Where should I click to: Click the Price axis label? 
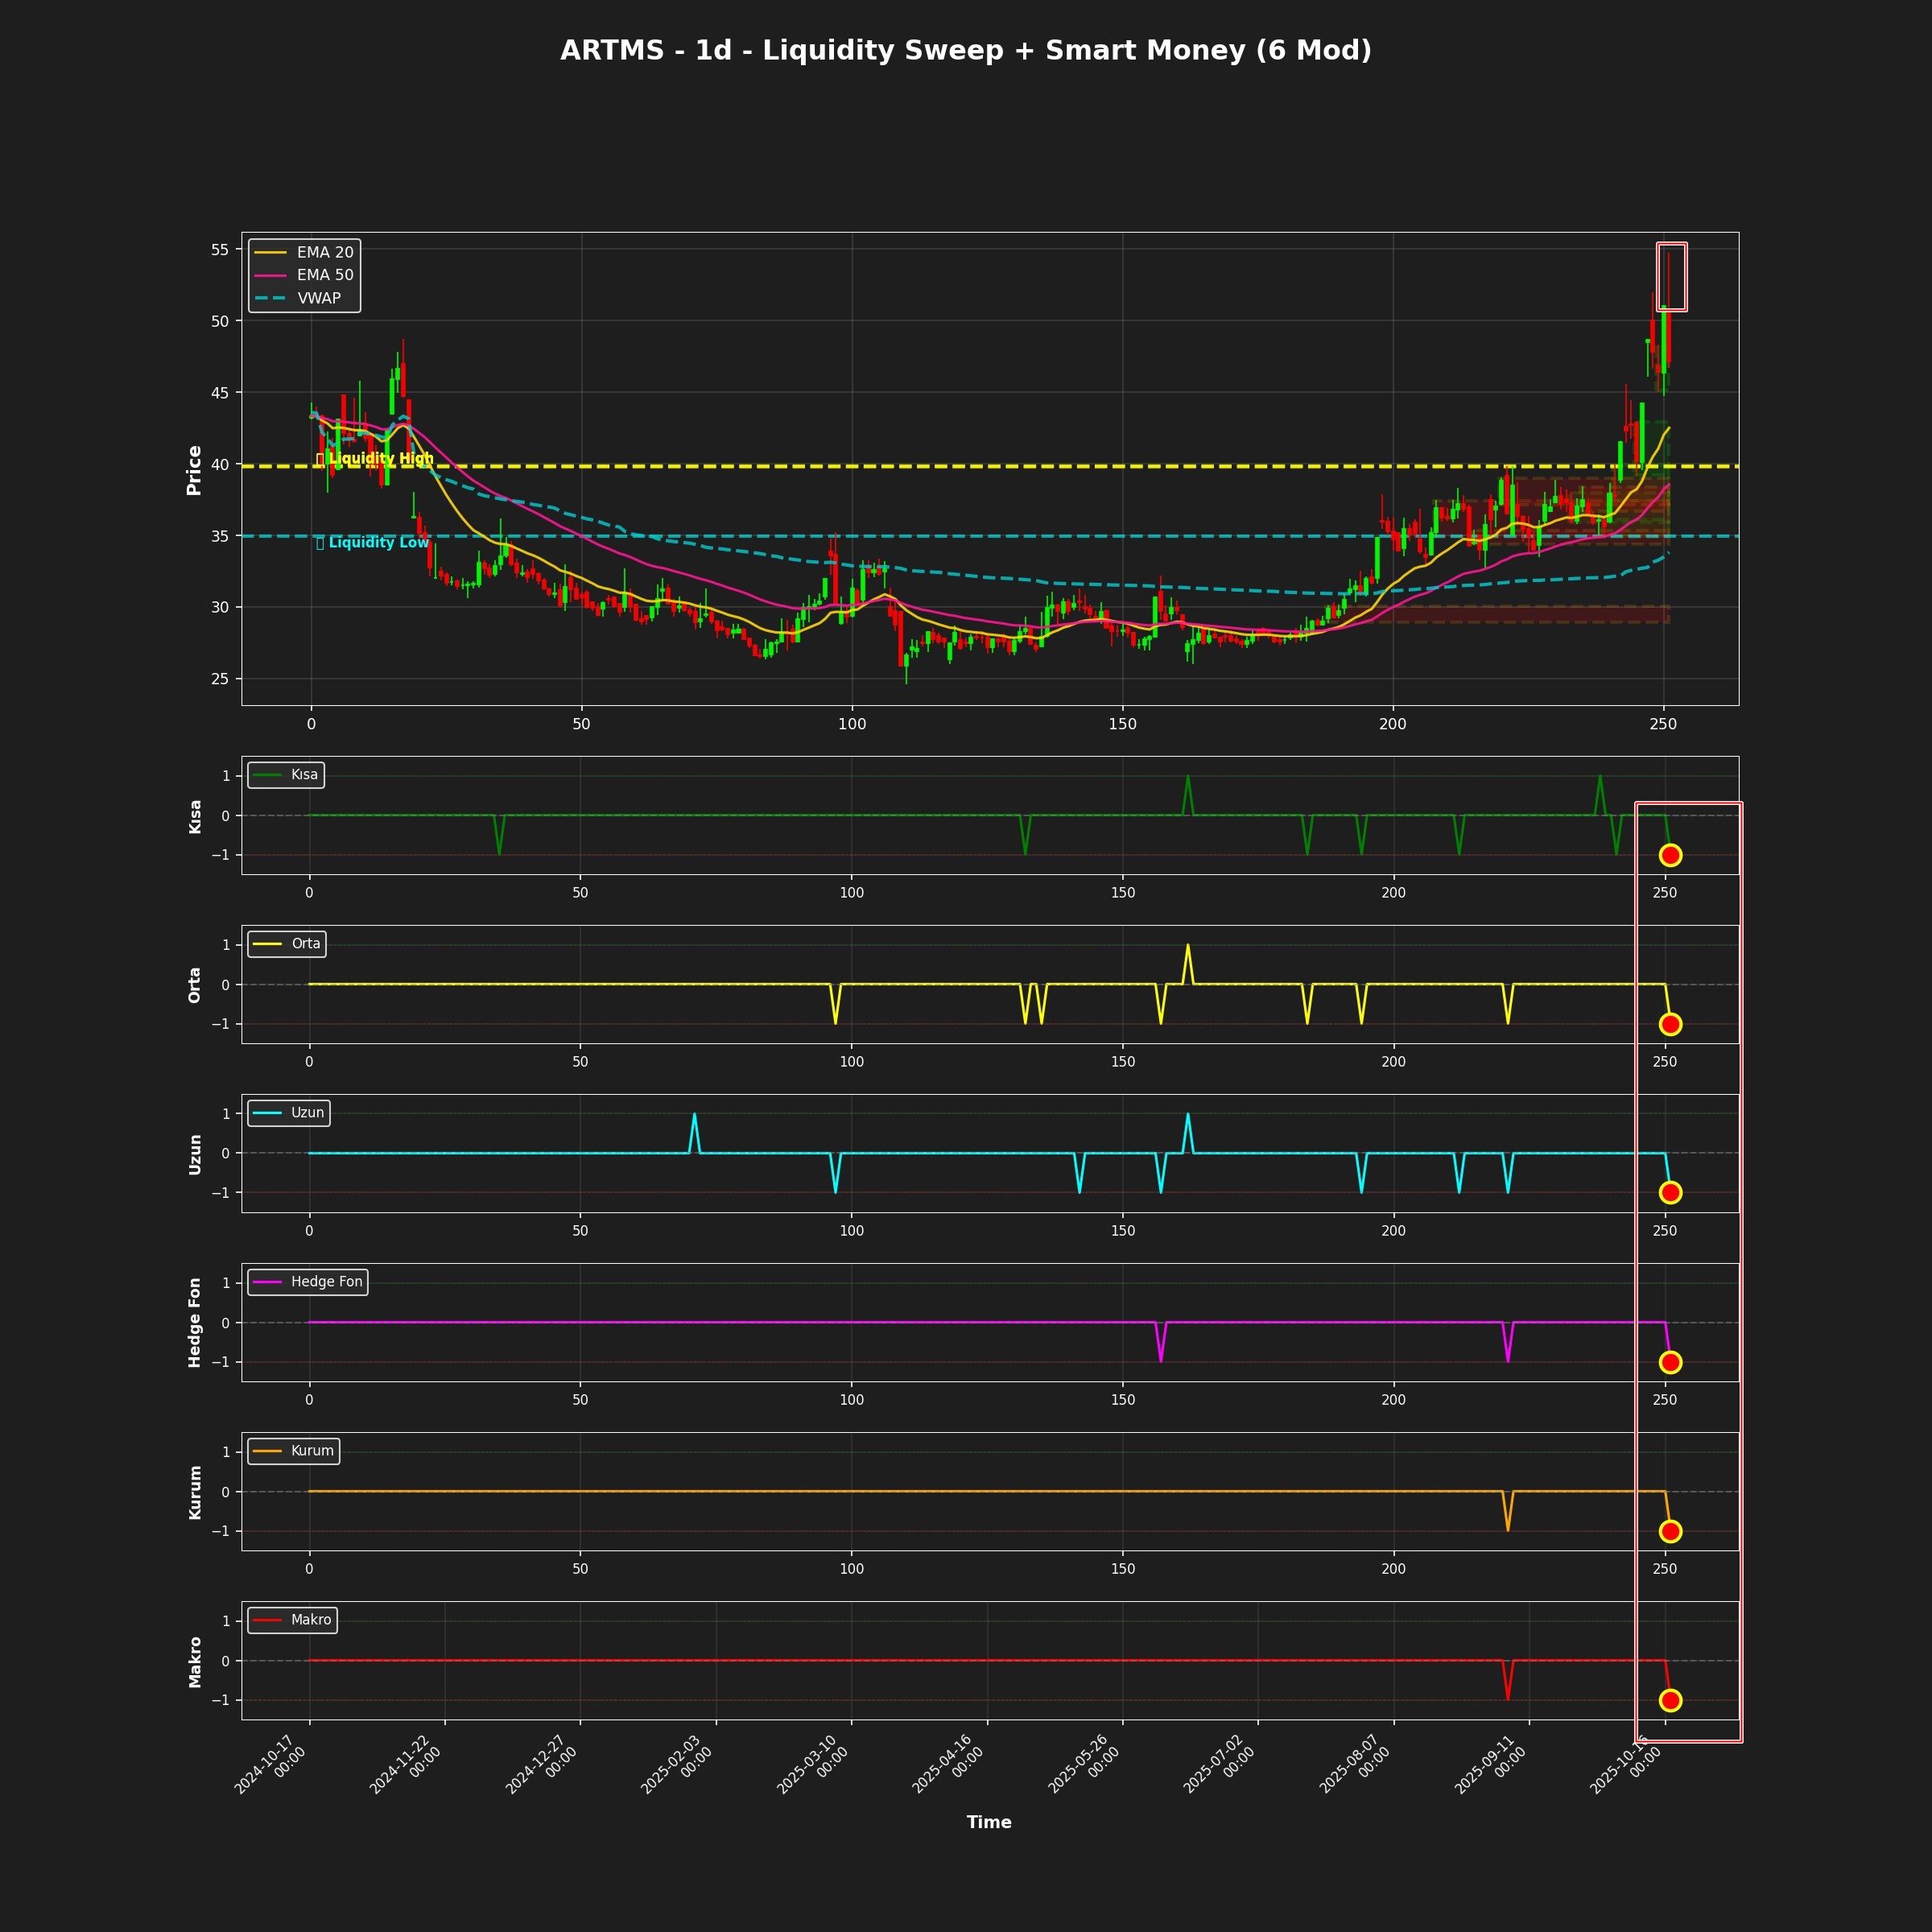pyautogui.click(x=194, y=470)
